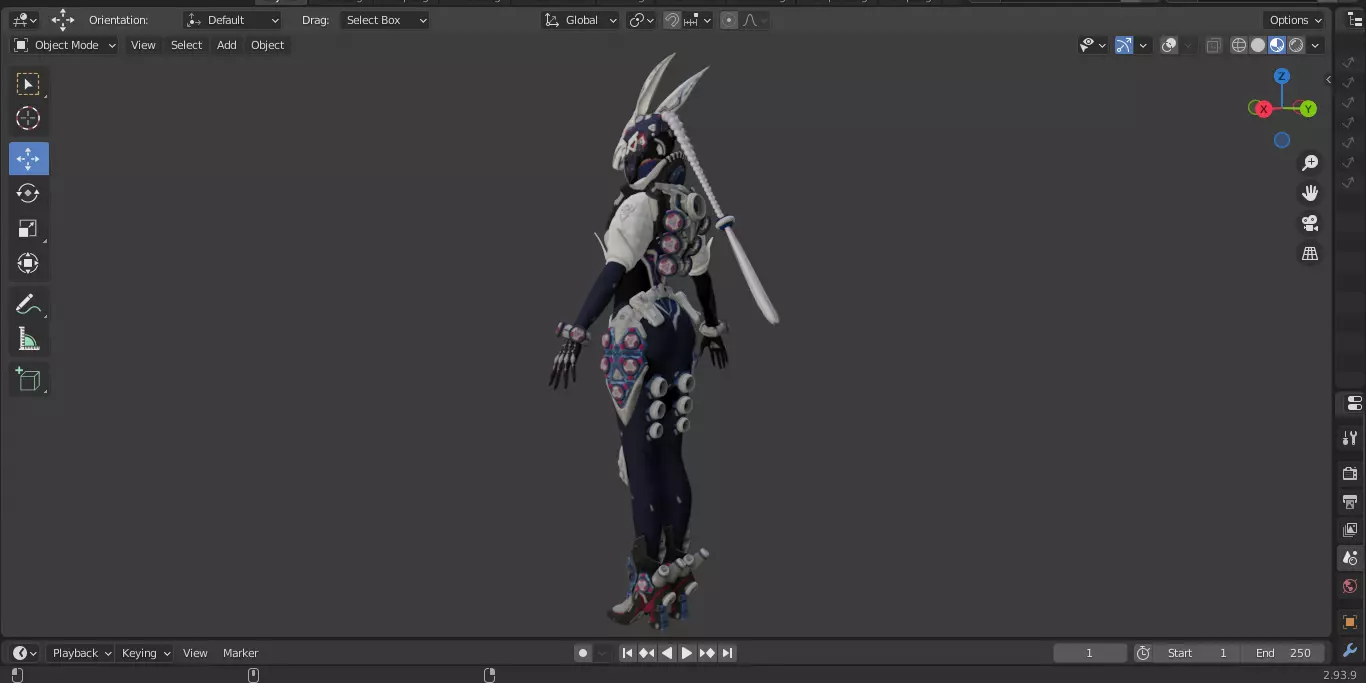Choose the Move tool
The image size is (1366, 683).
tap(28, 159)
